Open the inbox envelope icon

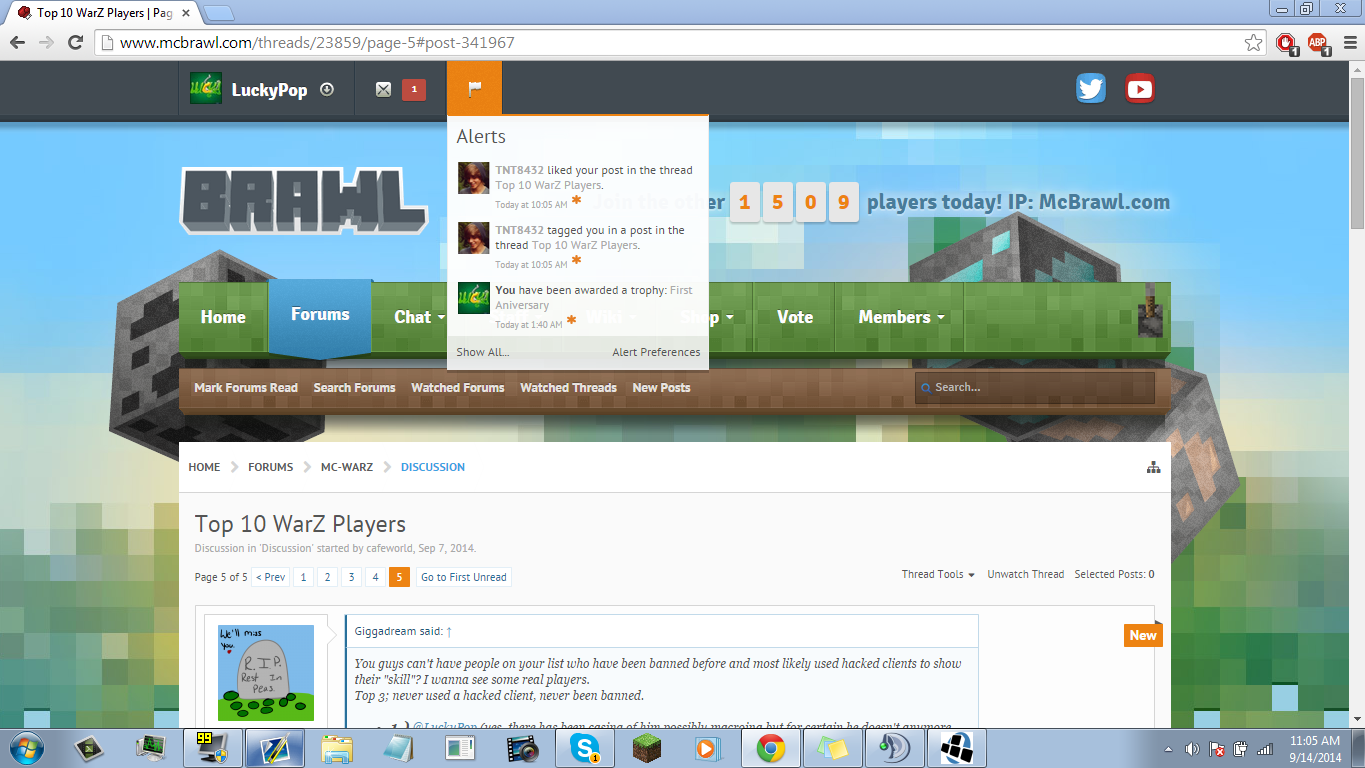[x=383, y=90]
